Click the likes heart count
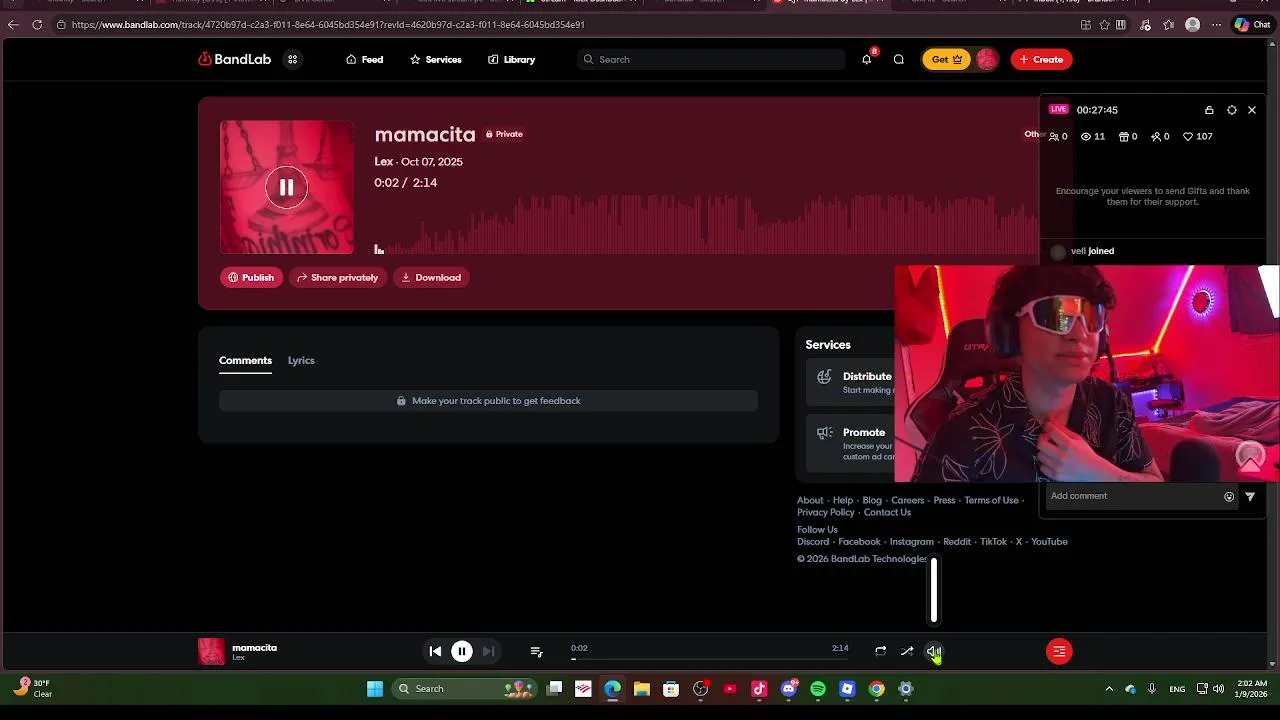 tap(1197, 136)
